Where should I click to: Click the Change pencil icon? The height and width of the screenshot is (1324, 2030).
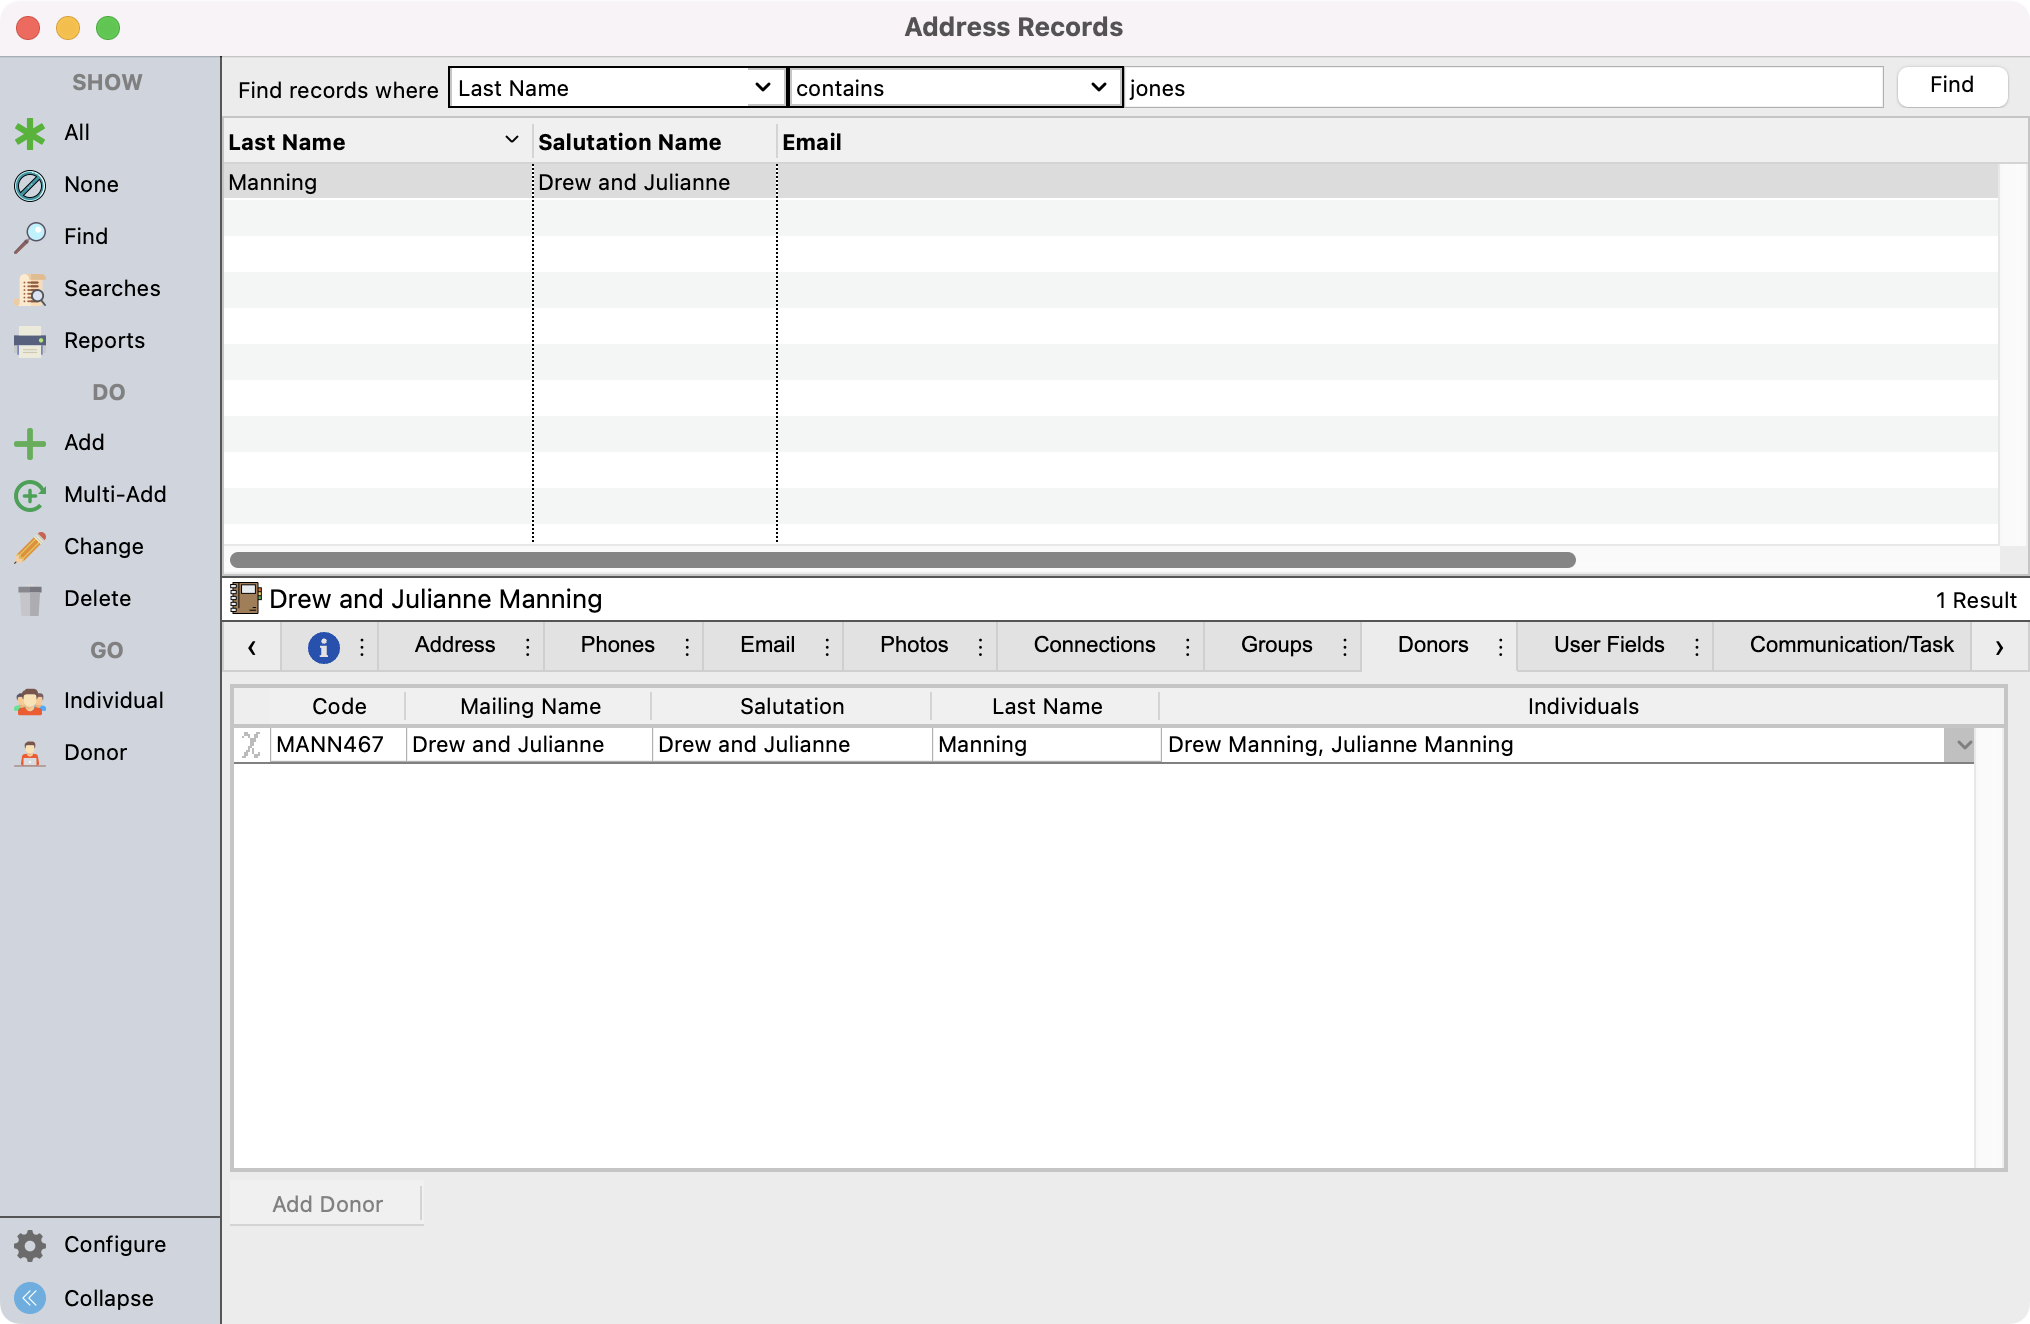30,547
